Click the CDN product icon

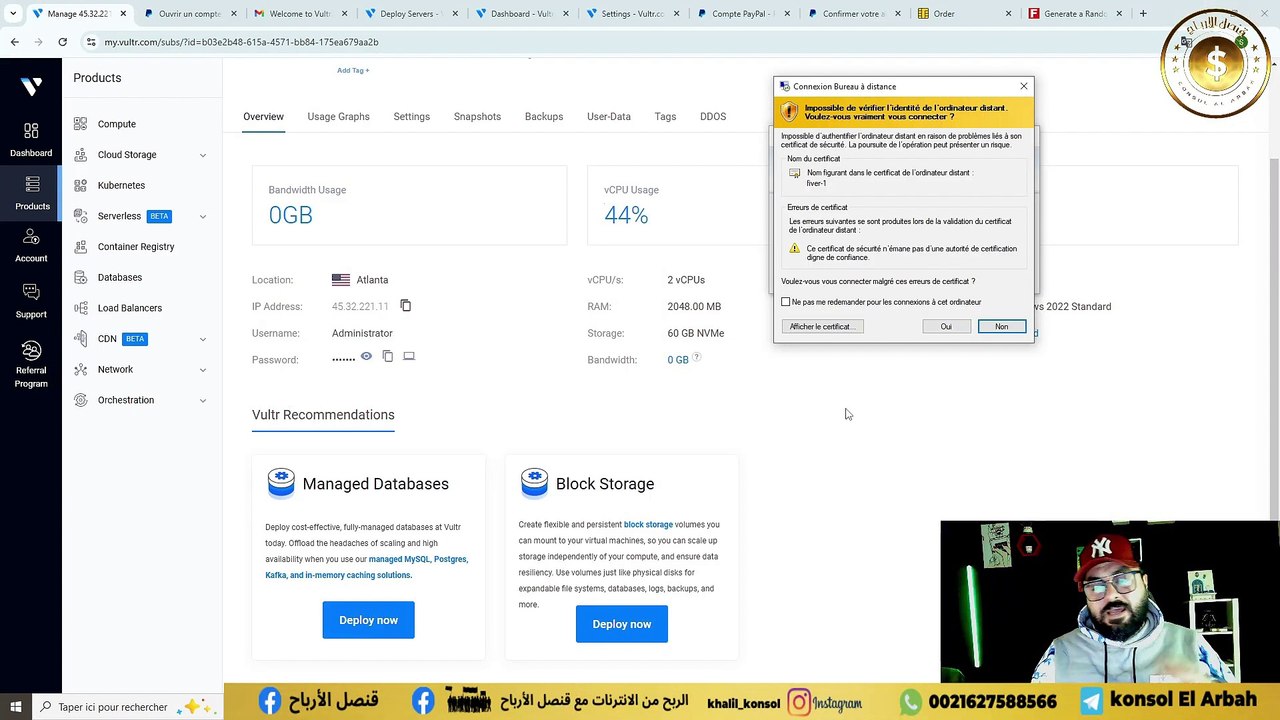(x=80, y=339)
